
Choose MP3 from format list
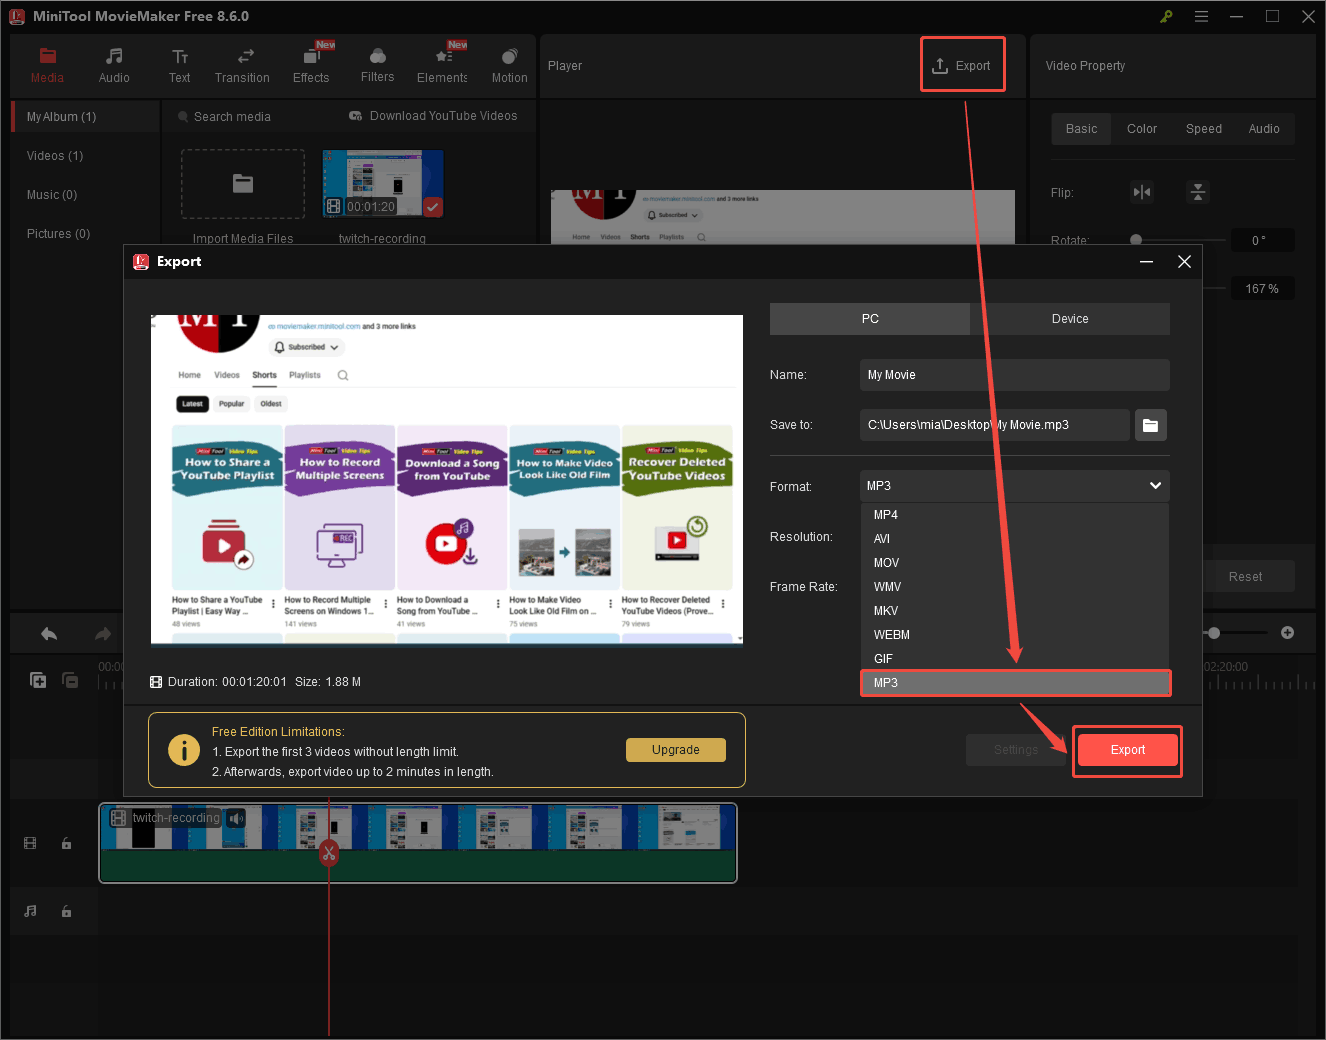[x=1015, y=683]
